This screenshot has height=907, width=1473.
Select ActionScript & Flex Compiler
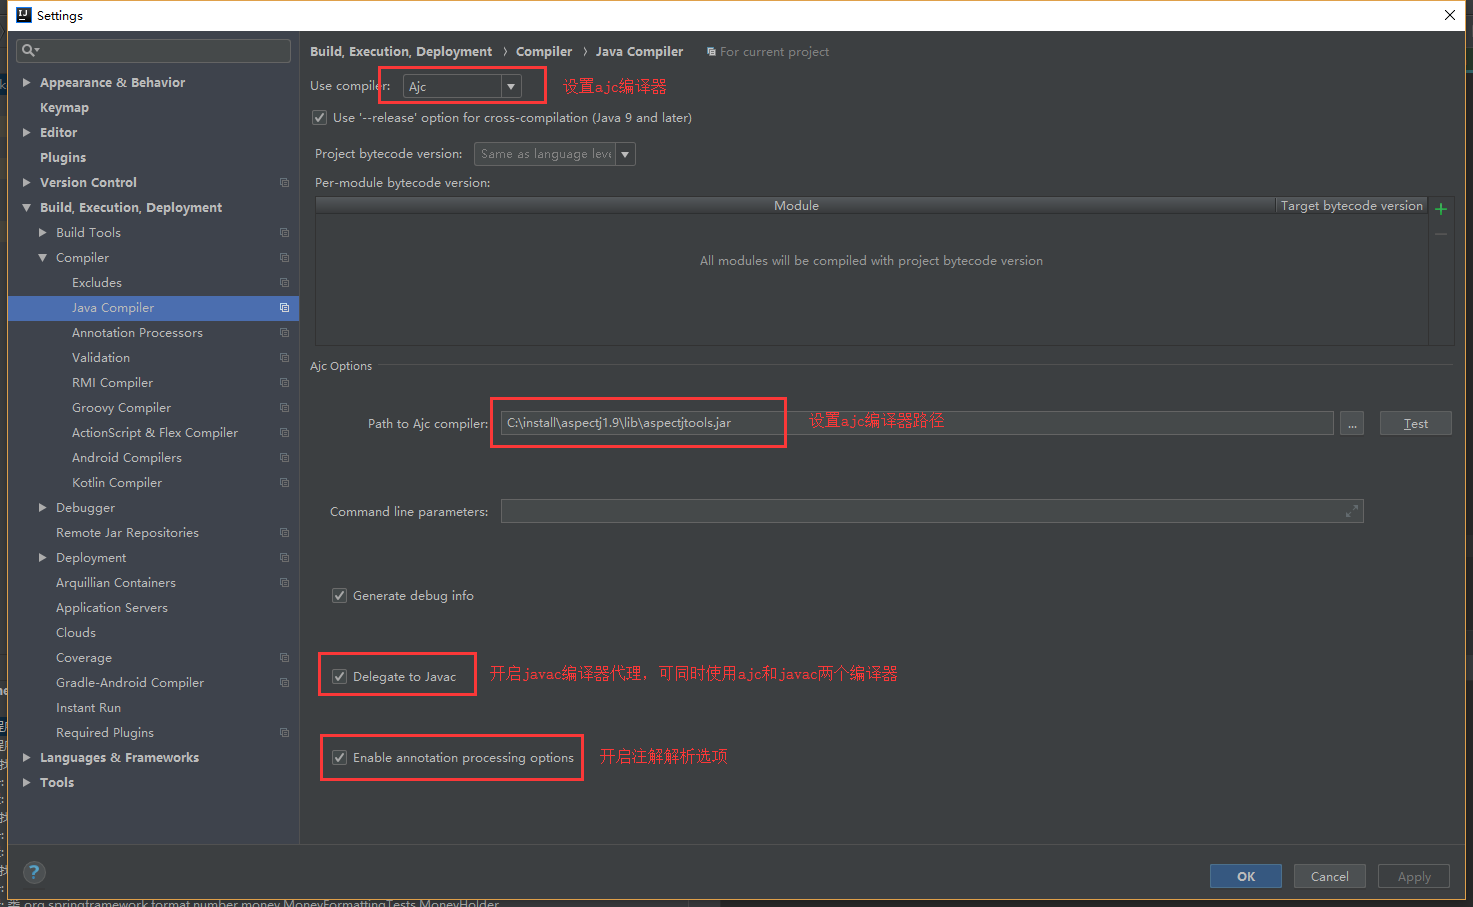tap(155, 433)
